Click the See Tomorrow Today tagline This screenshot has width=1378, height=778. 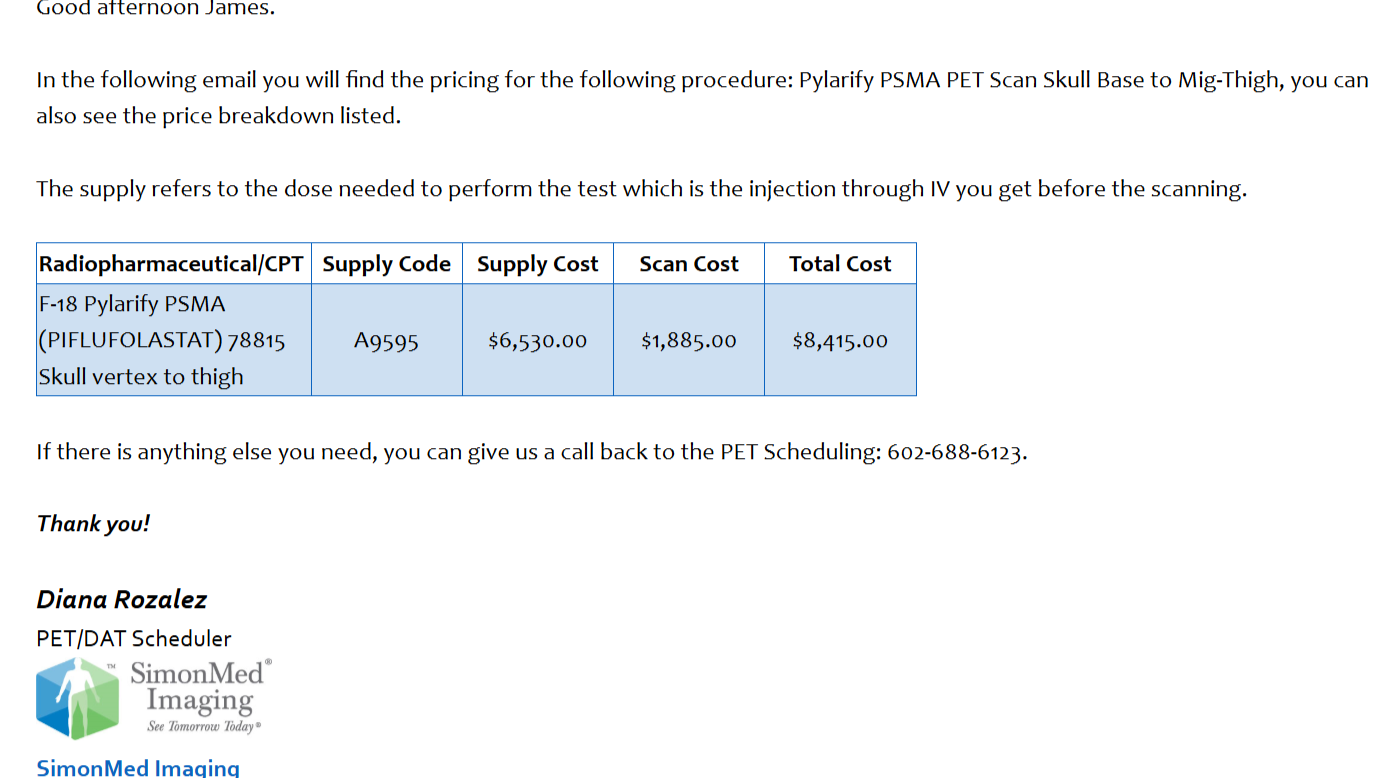coord(204,726)
